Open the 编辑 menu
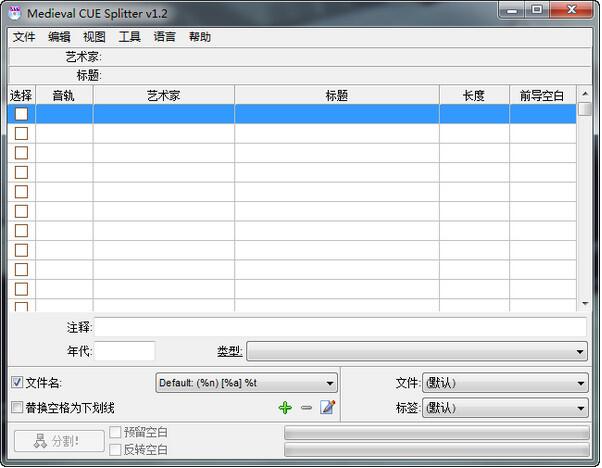This screenshot has height=468, width=602. [59, 37]
